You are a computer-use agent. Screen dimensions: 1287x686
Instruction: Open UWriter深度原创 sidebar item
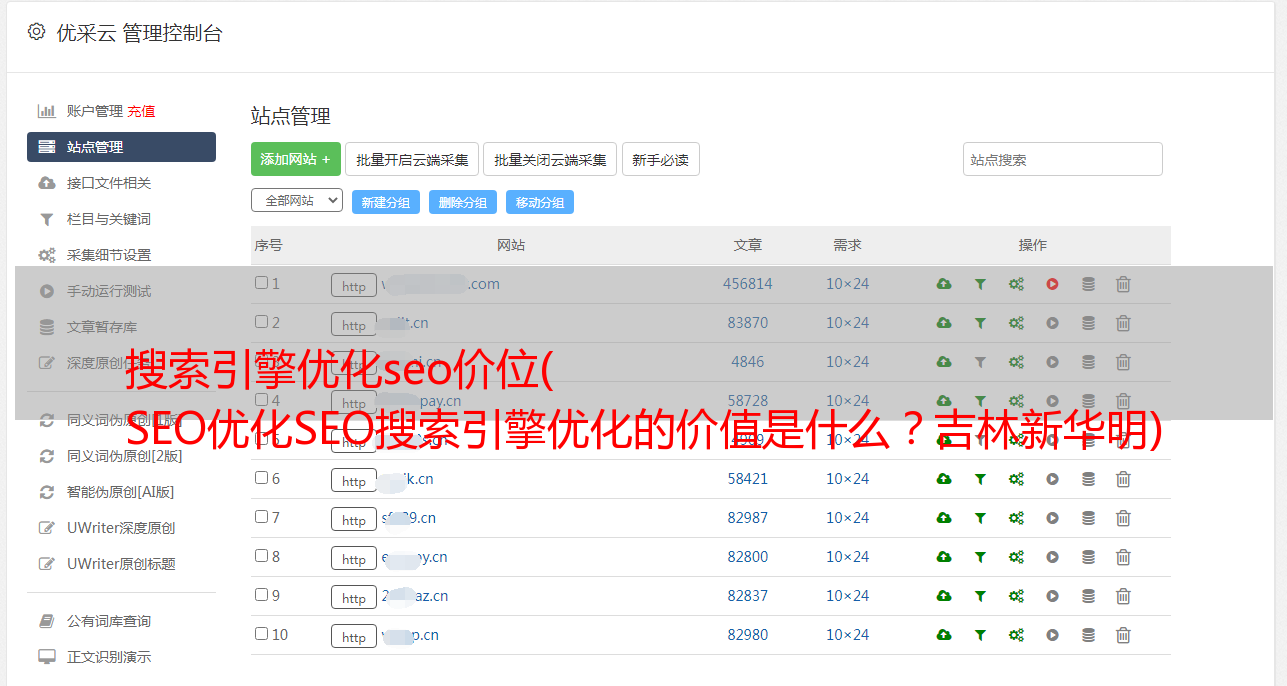point(121,528)
